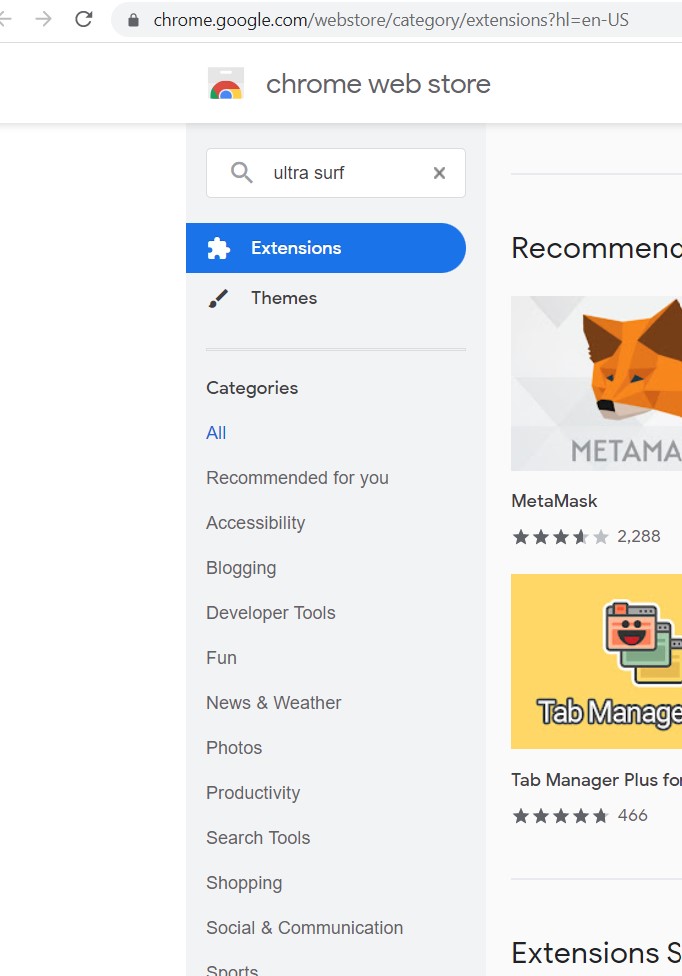
Task: Click in the 'ultra surf' search field
Action: click(336, 173)
